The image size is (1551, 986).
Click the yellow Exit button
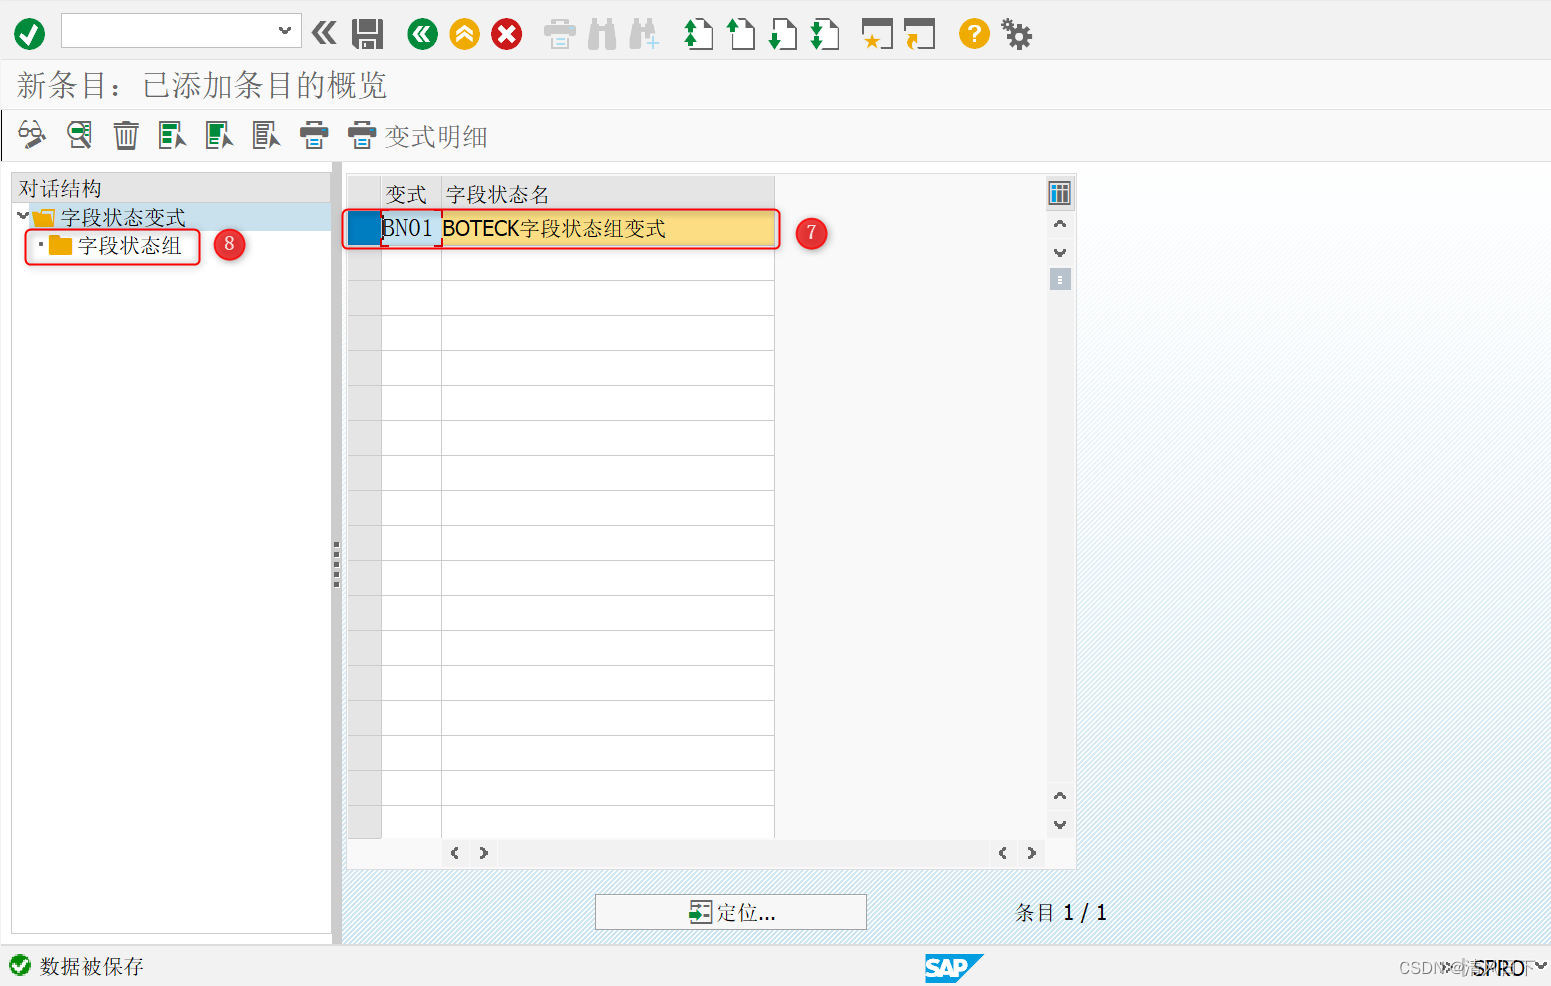[465, 35]
